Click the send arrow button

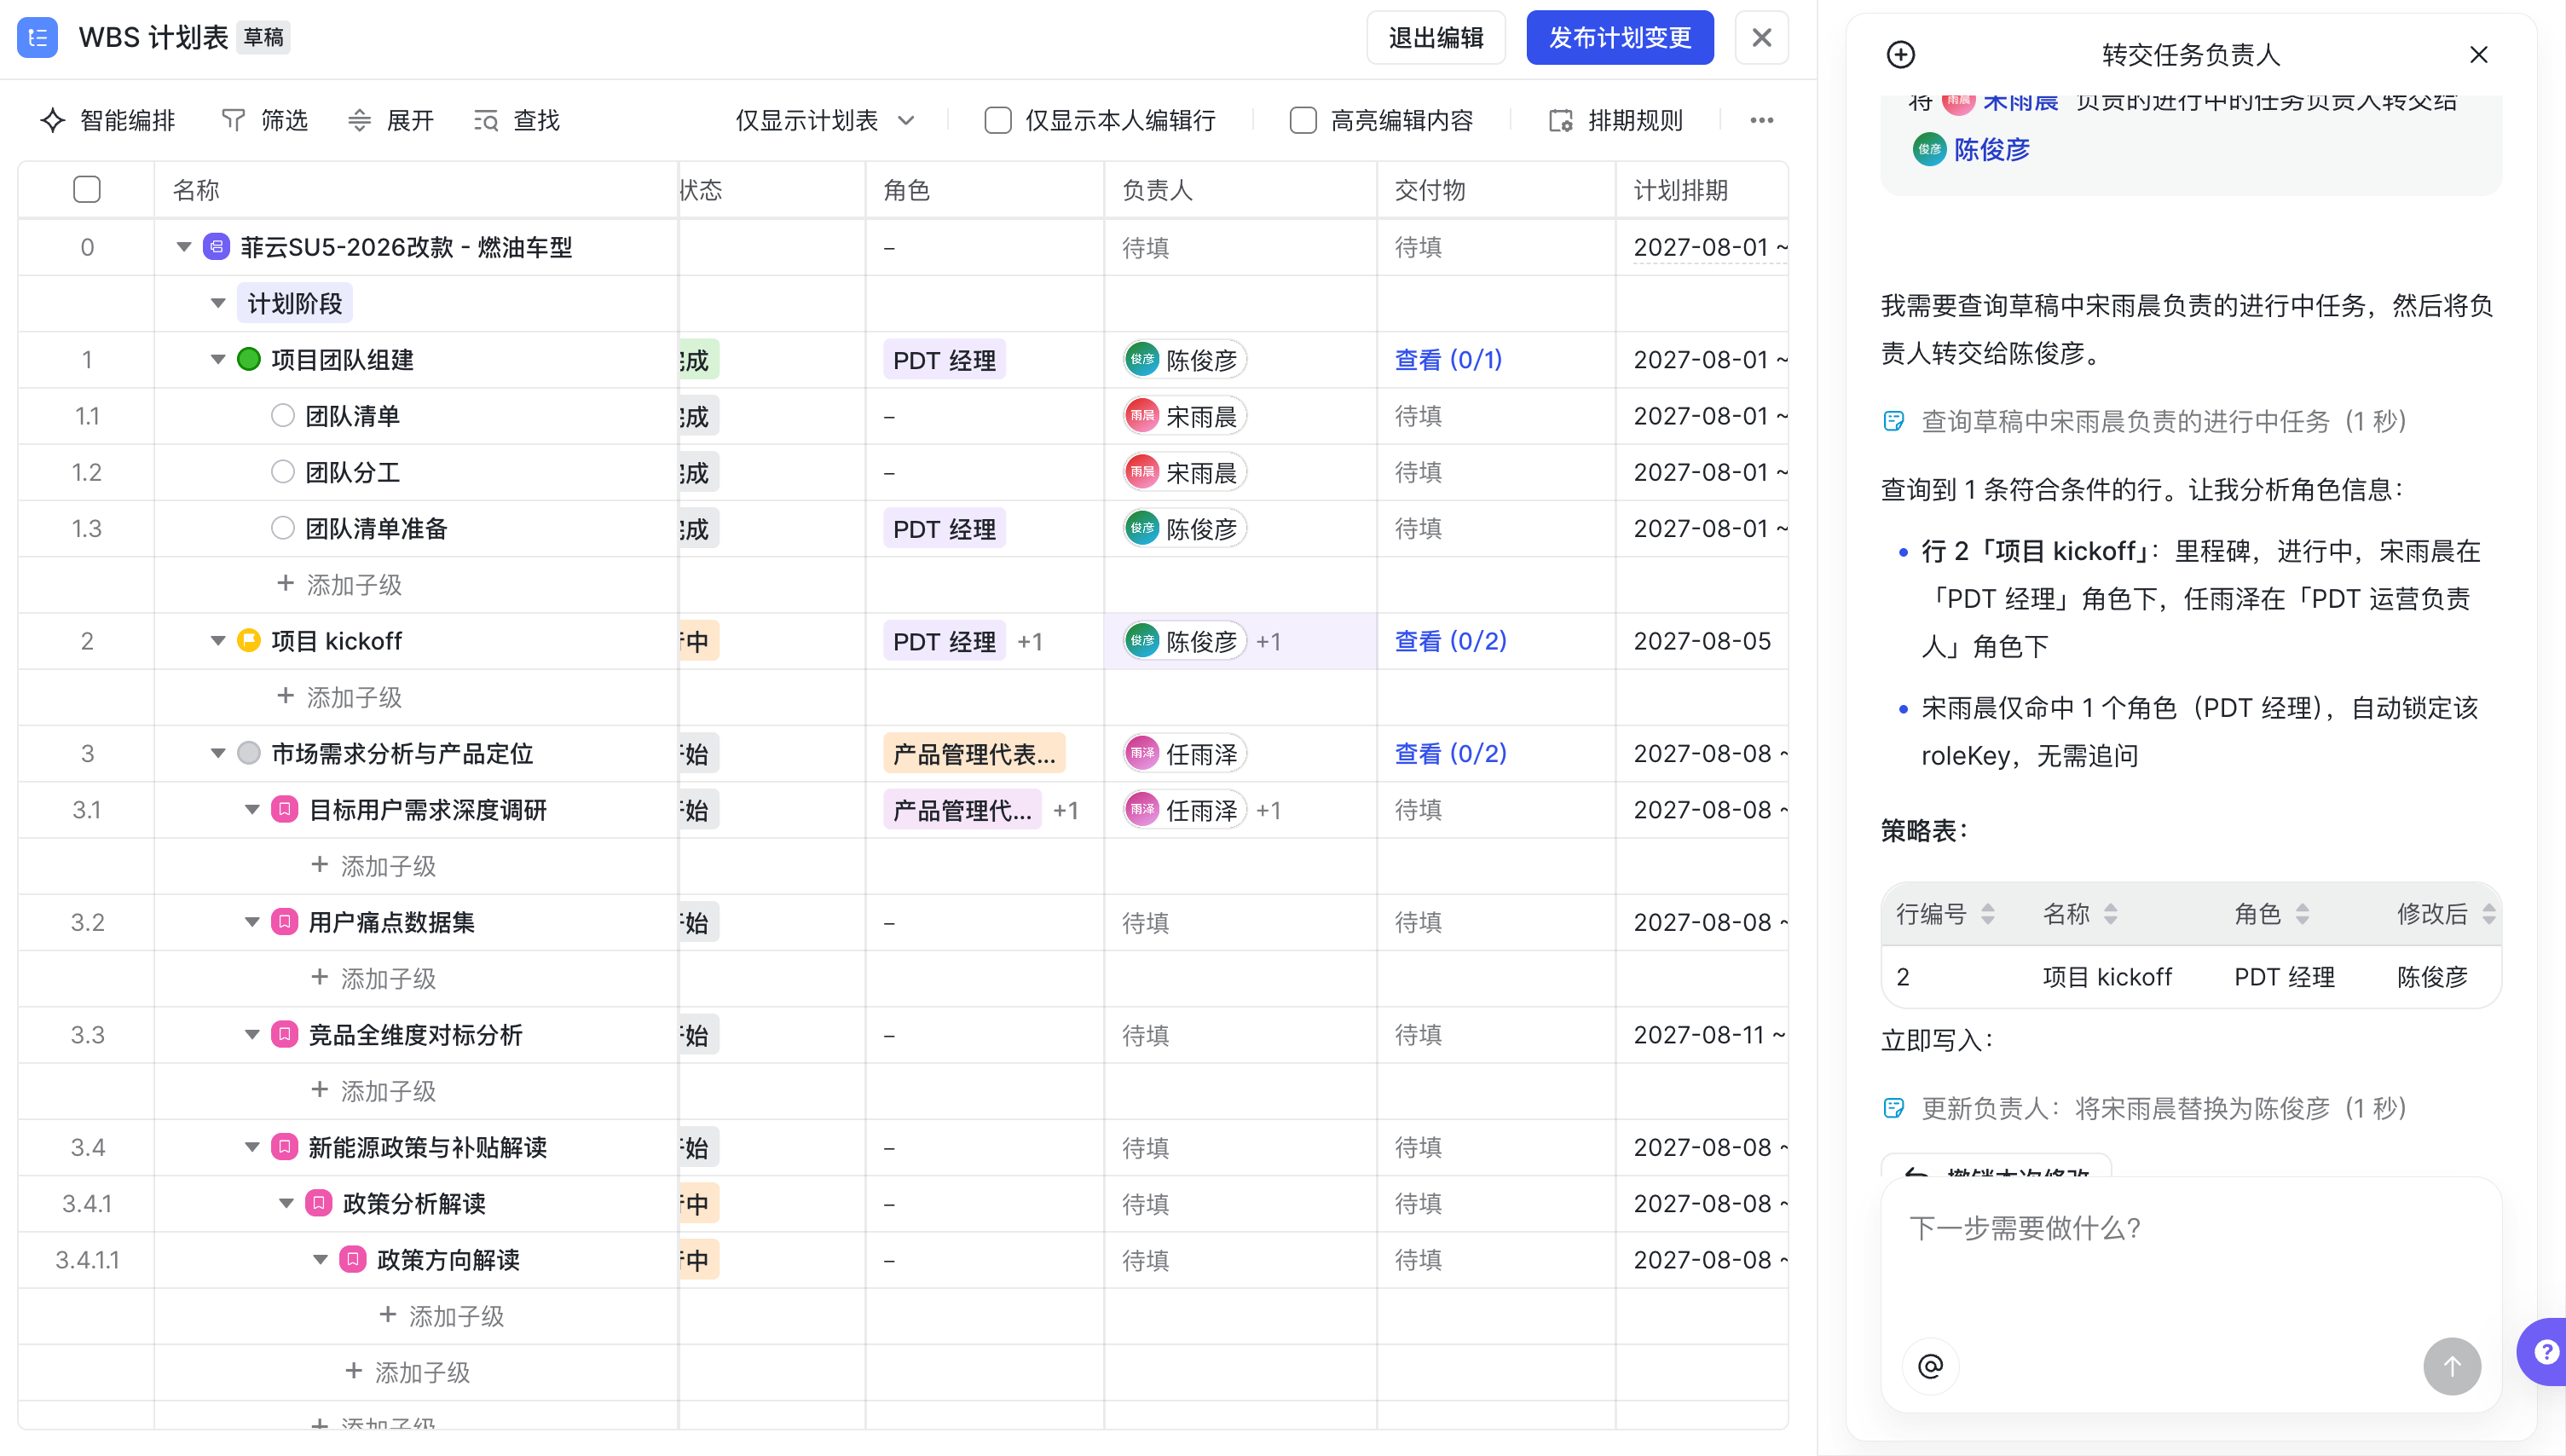point(2452,1366)
